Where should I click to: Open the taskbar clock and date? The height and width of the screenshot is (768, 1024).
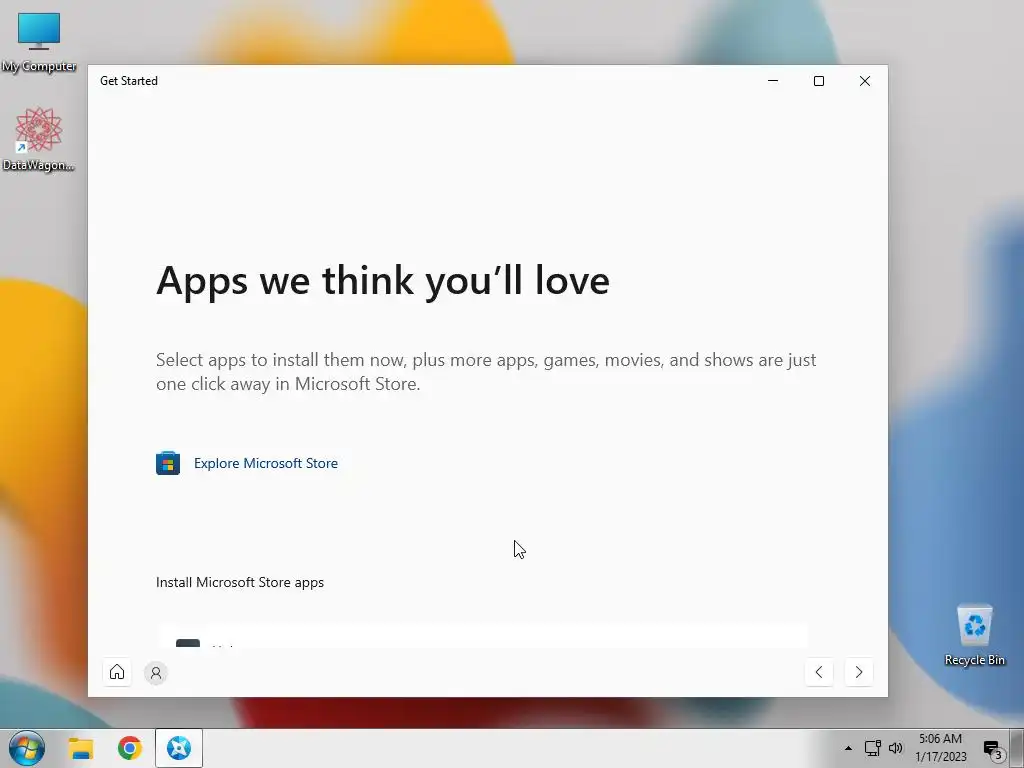coord(940,748)
